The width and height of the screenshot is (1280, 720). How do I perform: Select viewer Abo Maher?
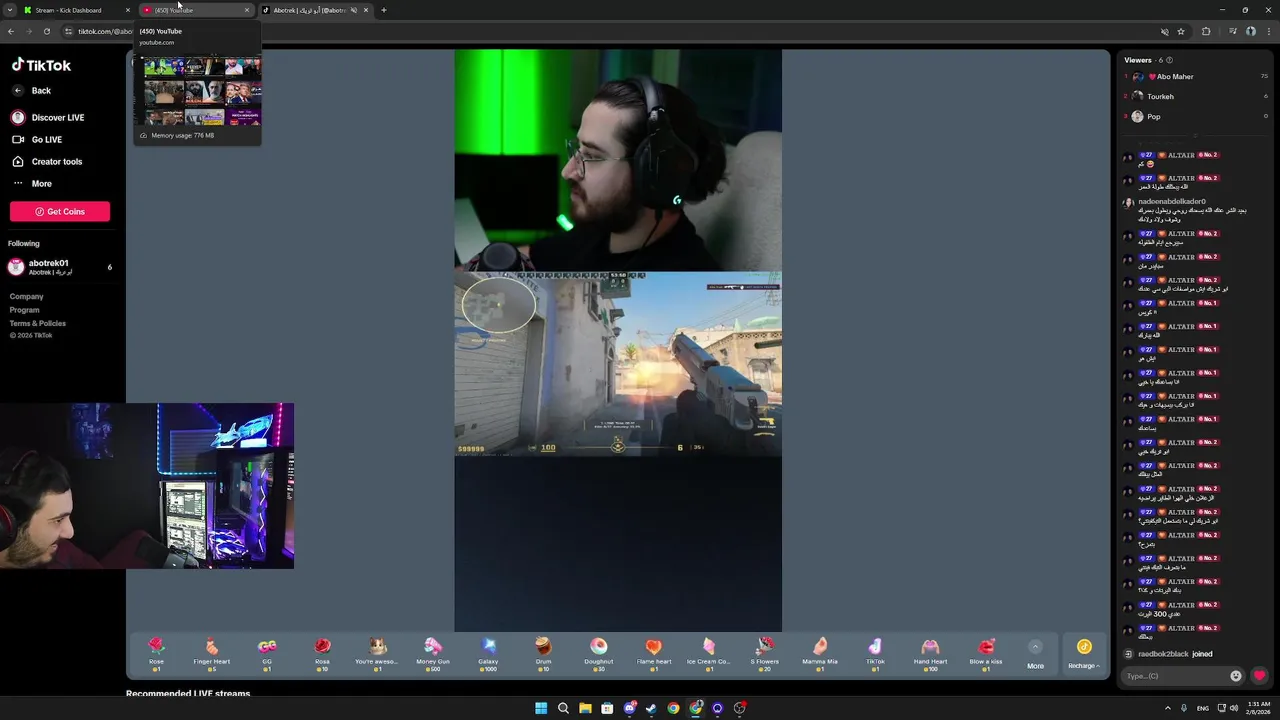[x=1196, y=77]
